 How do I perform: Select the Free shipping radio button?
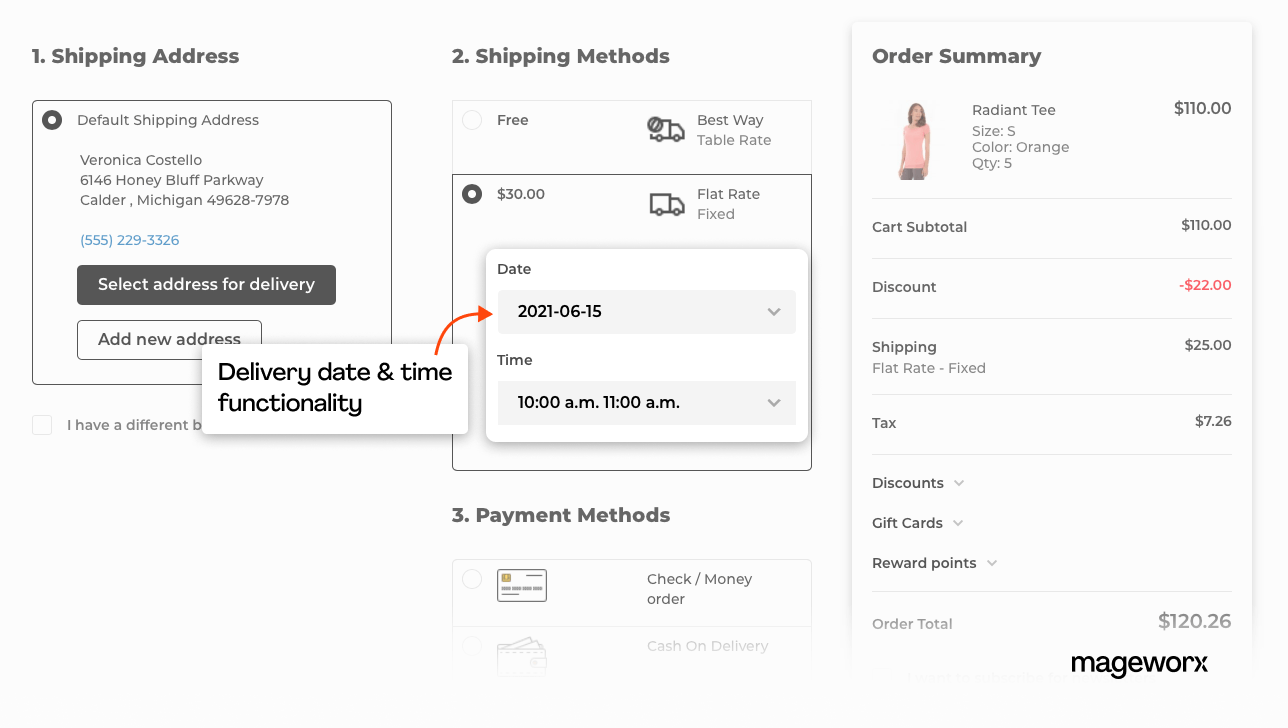pos(471,119)
